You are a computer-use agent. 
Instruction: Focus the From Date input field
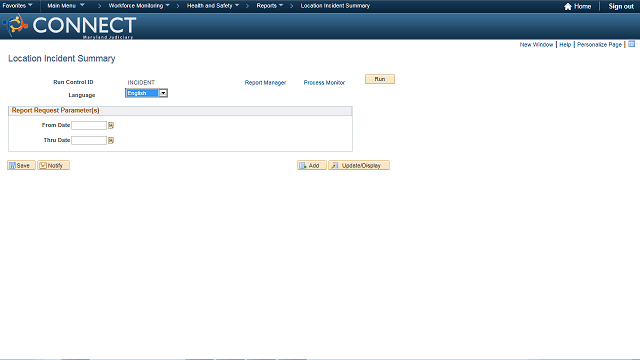(x=89, y=125)
